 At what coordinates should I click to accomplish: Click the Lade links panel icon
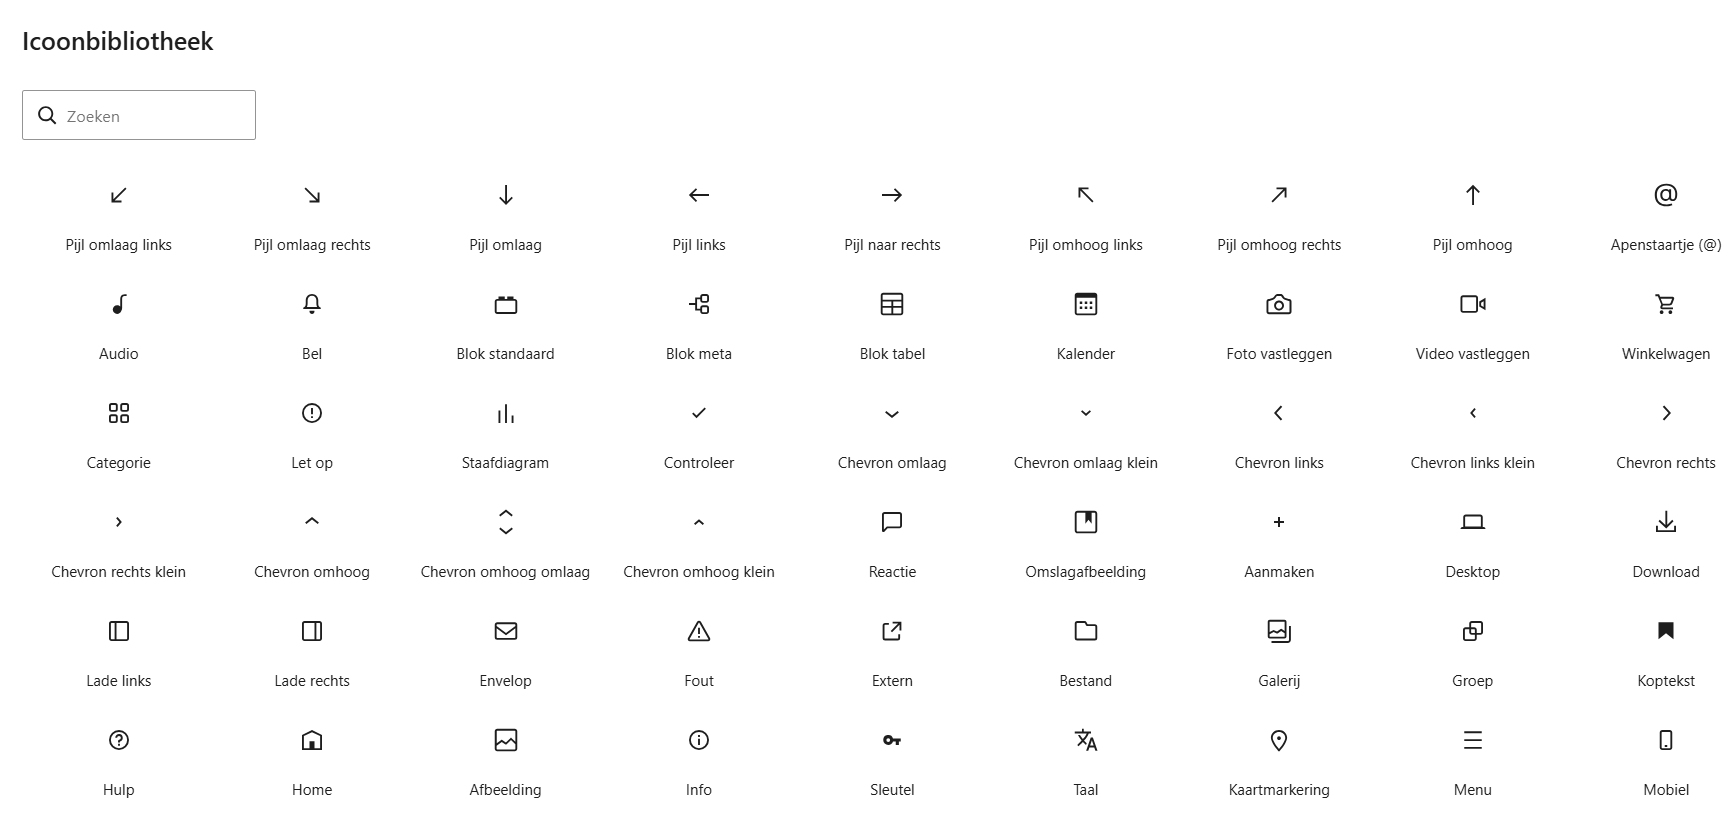tap(119, 631)
